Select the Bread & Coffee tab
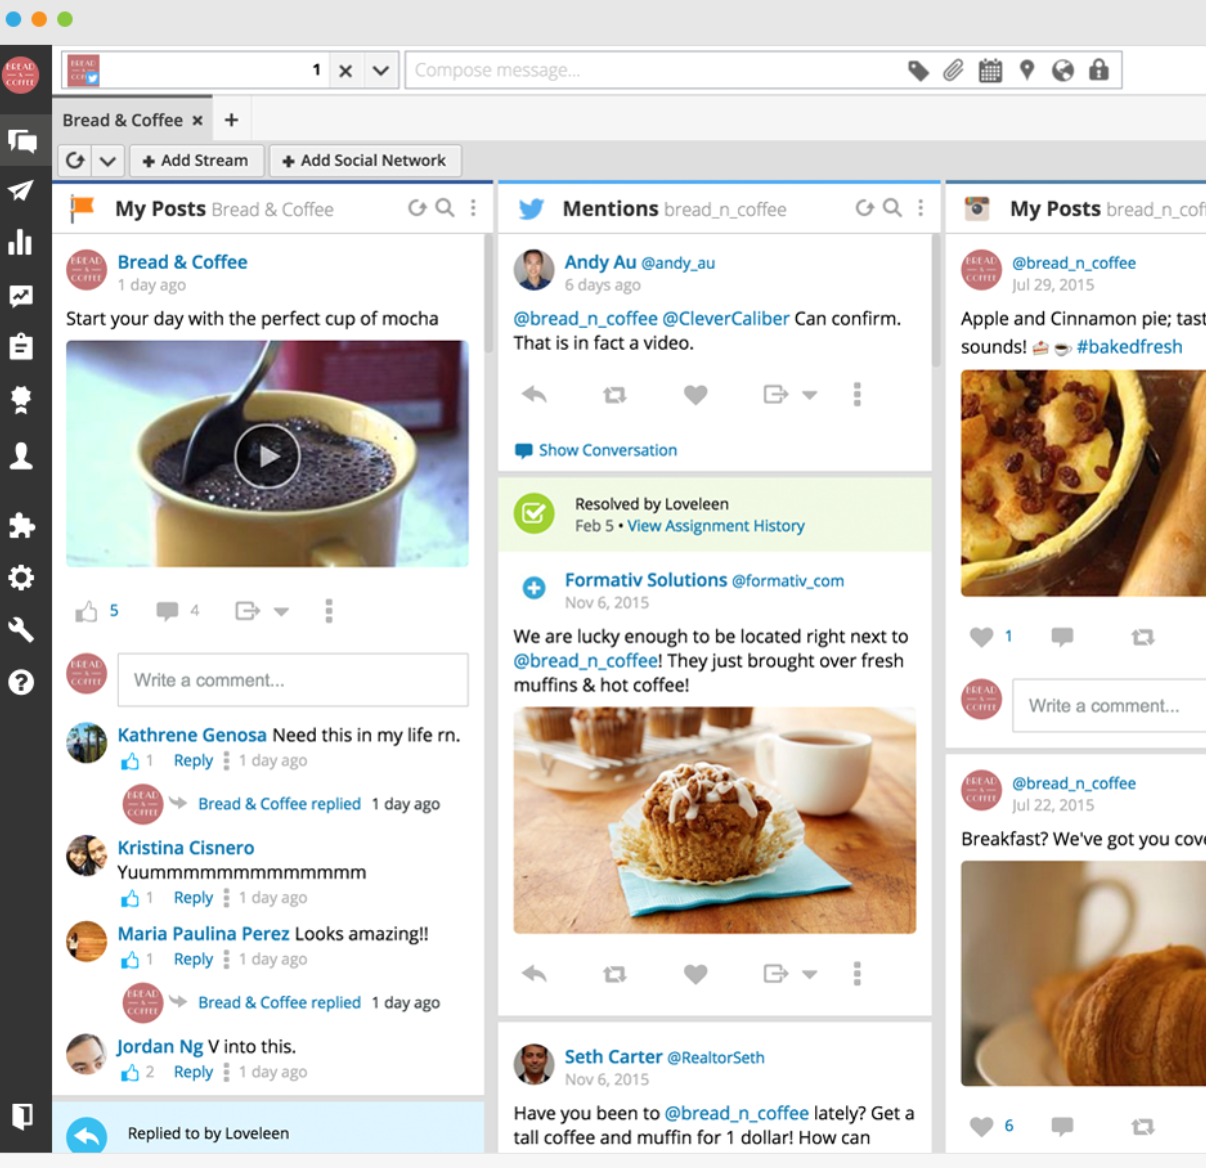 point(122,120)
